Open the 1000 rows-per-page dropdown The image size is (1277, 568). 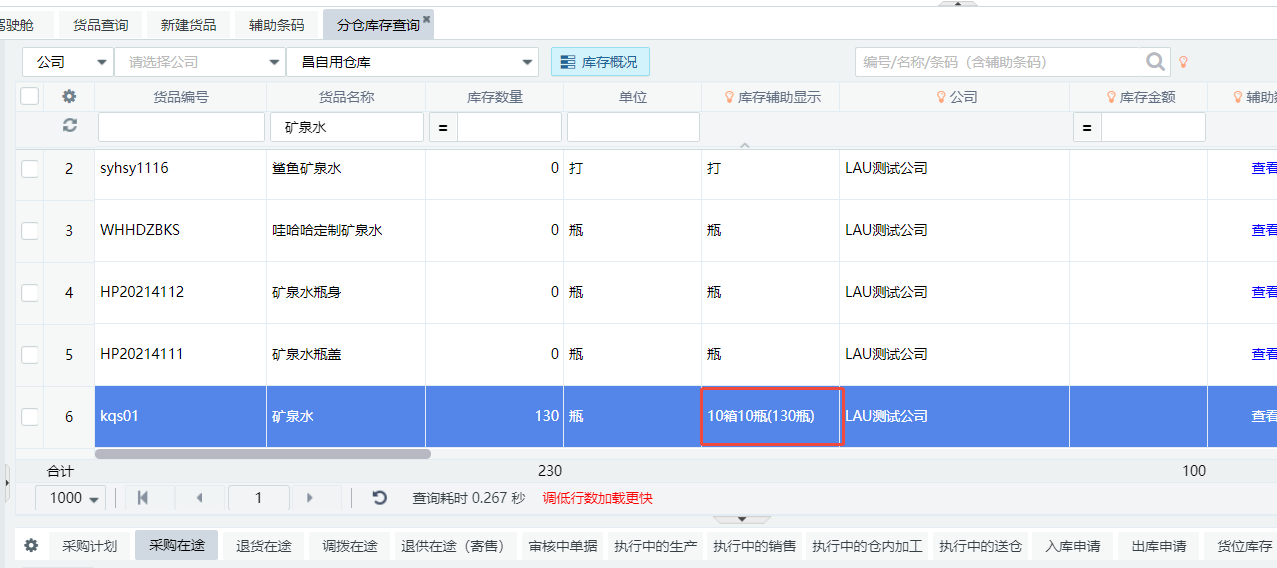(x=71, y=498)
